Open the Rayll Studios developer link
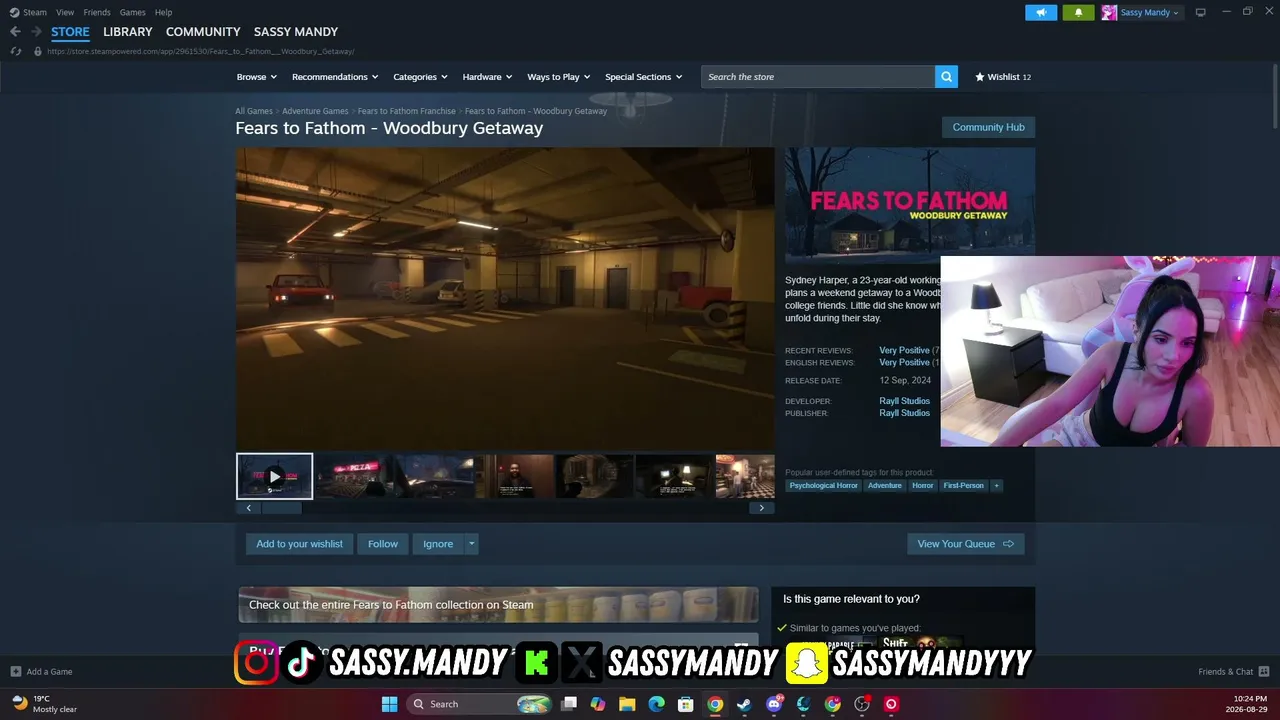 click(904, 401)
